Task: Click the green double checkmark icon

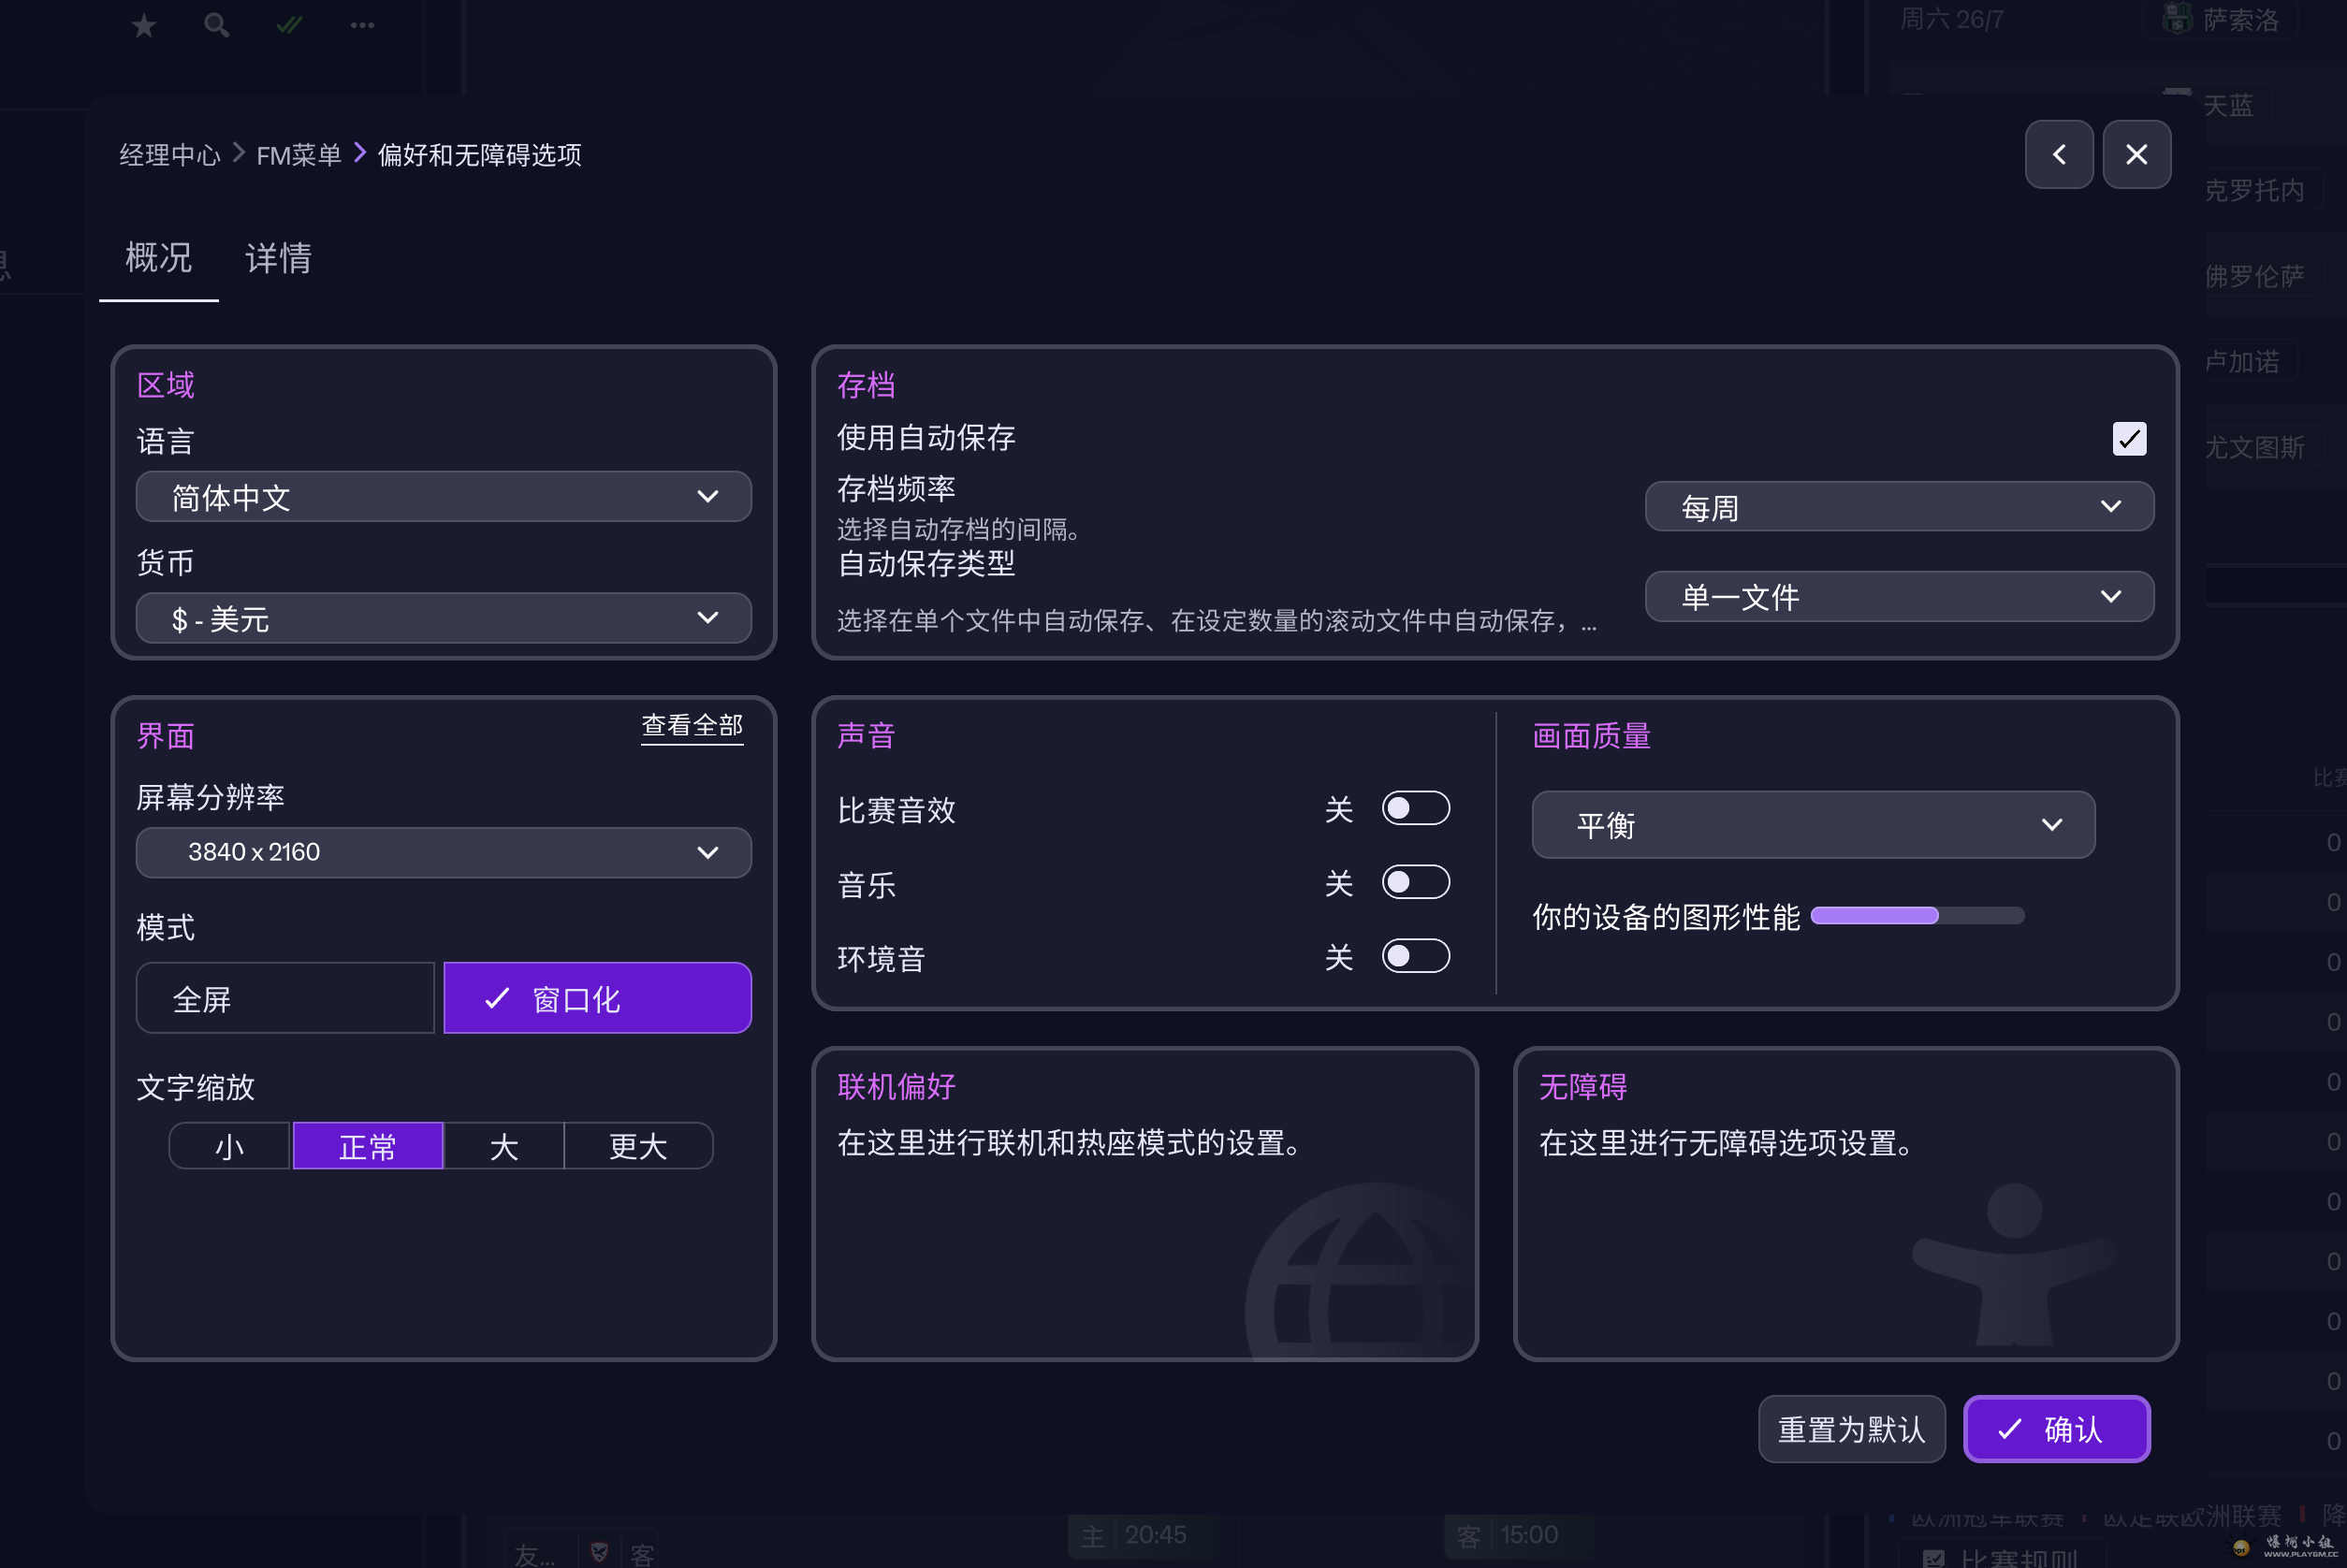Action: (x=289, y=25)
